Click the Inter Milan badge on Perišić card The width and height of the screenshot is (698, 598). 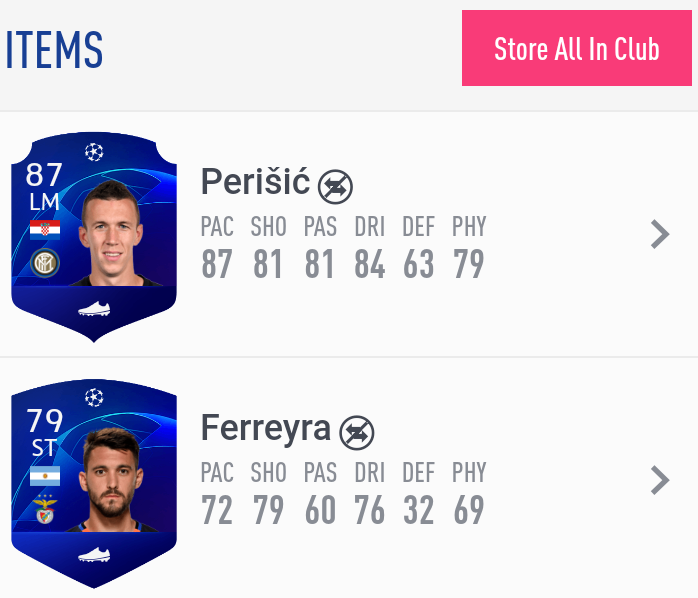(45, 263)
